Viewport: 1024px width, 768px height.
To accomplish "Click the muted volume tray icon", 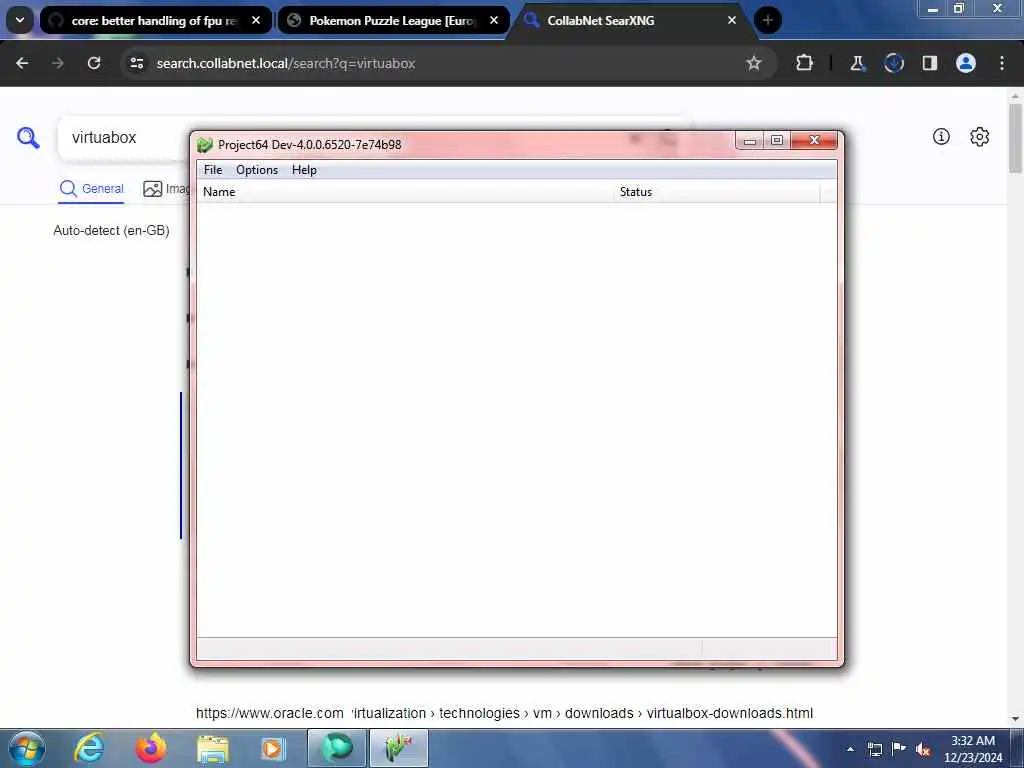I will 923,749.
